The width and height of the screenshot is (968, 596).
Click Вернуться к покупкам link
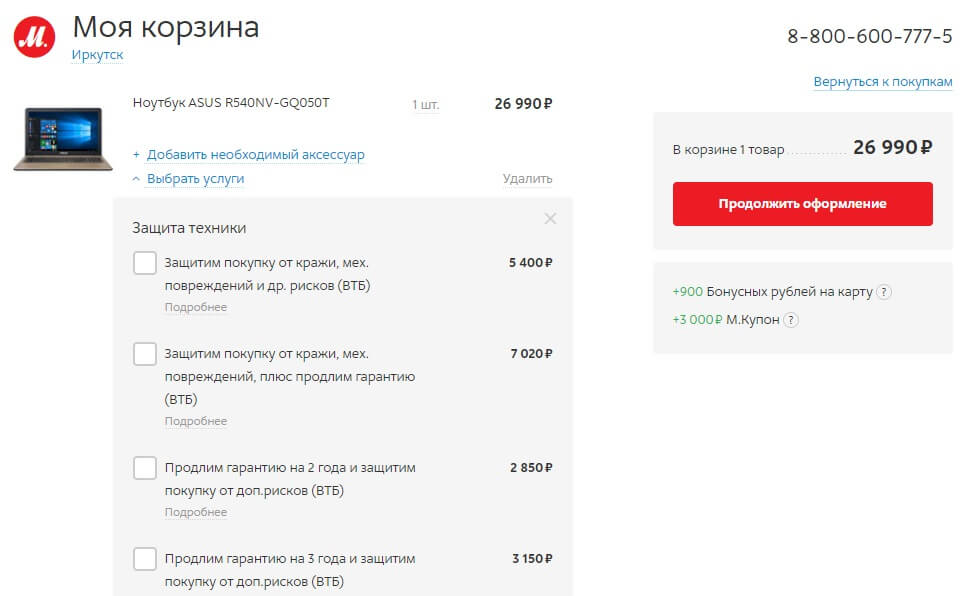(882, 82)
